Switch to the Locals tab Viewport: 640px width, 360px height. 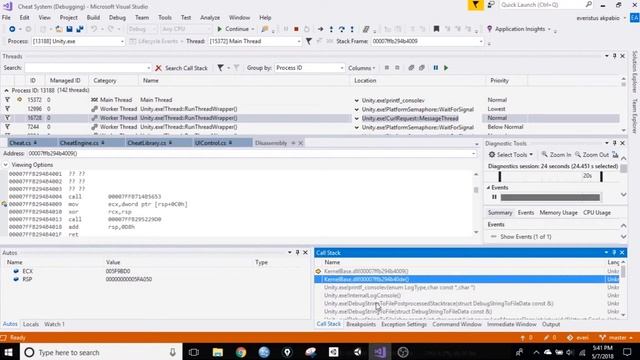pos(31,324)
